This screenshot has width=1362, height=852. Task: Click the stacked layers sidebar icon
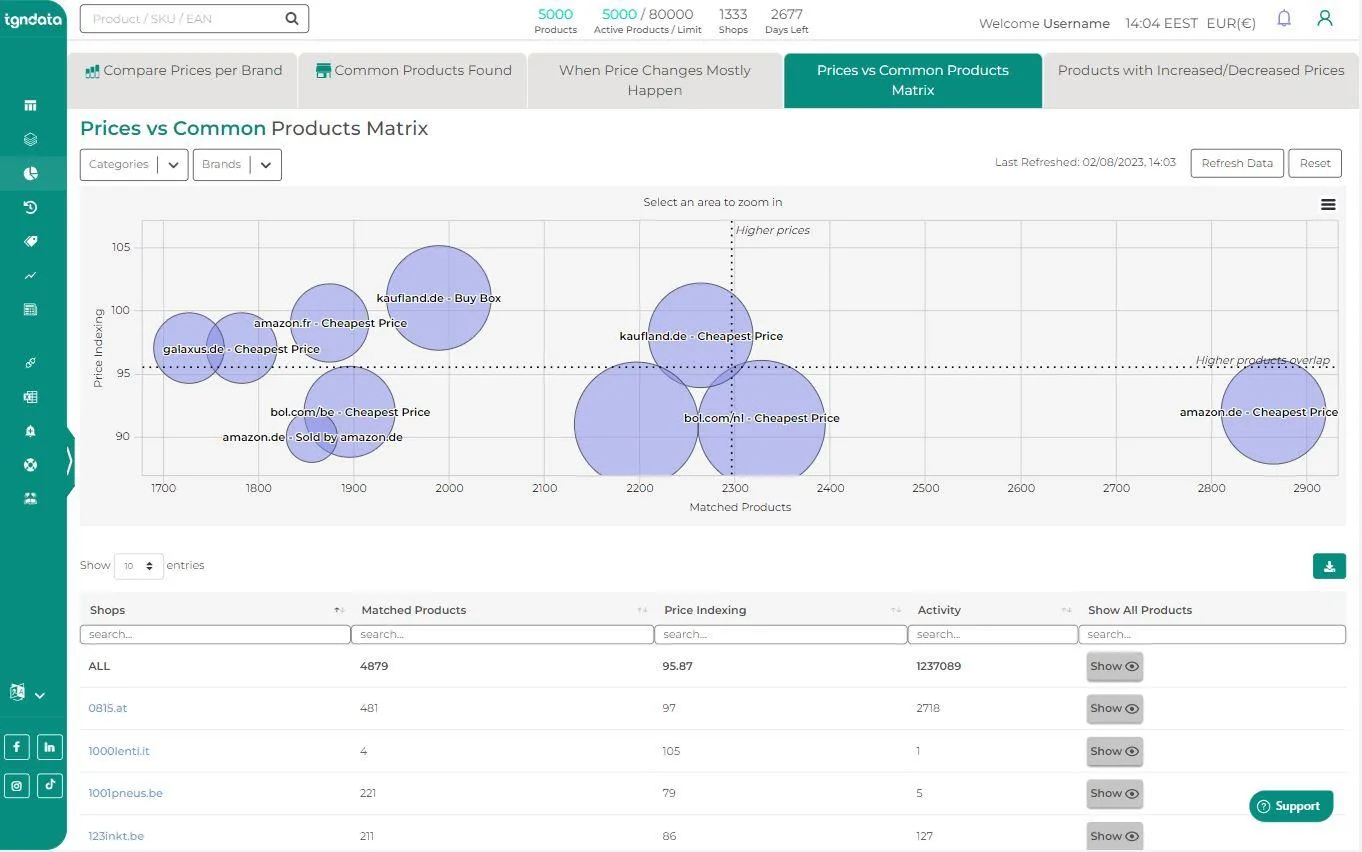tap(30, 140)
